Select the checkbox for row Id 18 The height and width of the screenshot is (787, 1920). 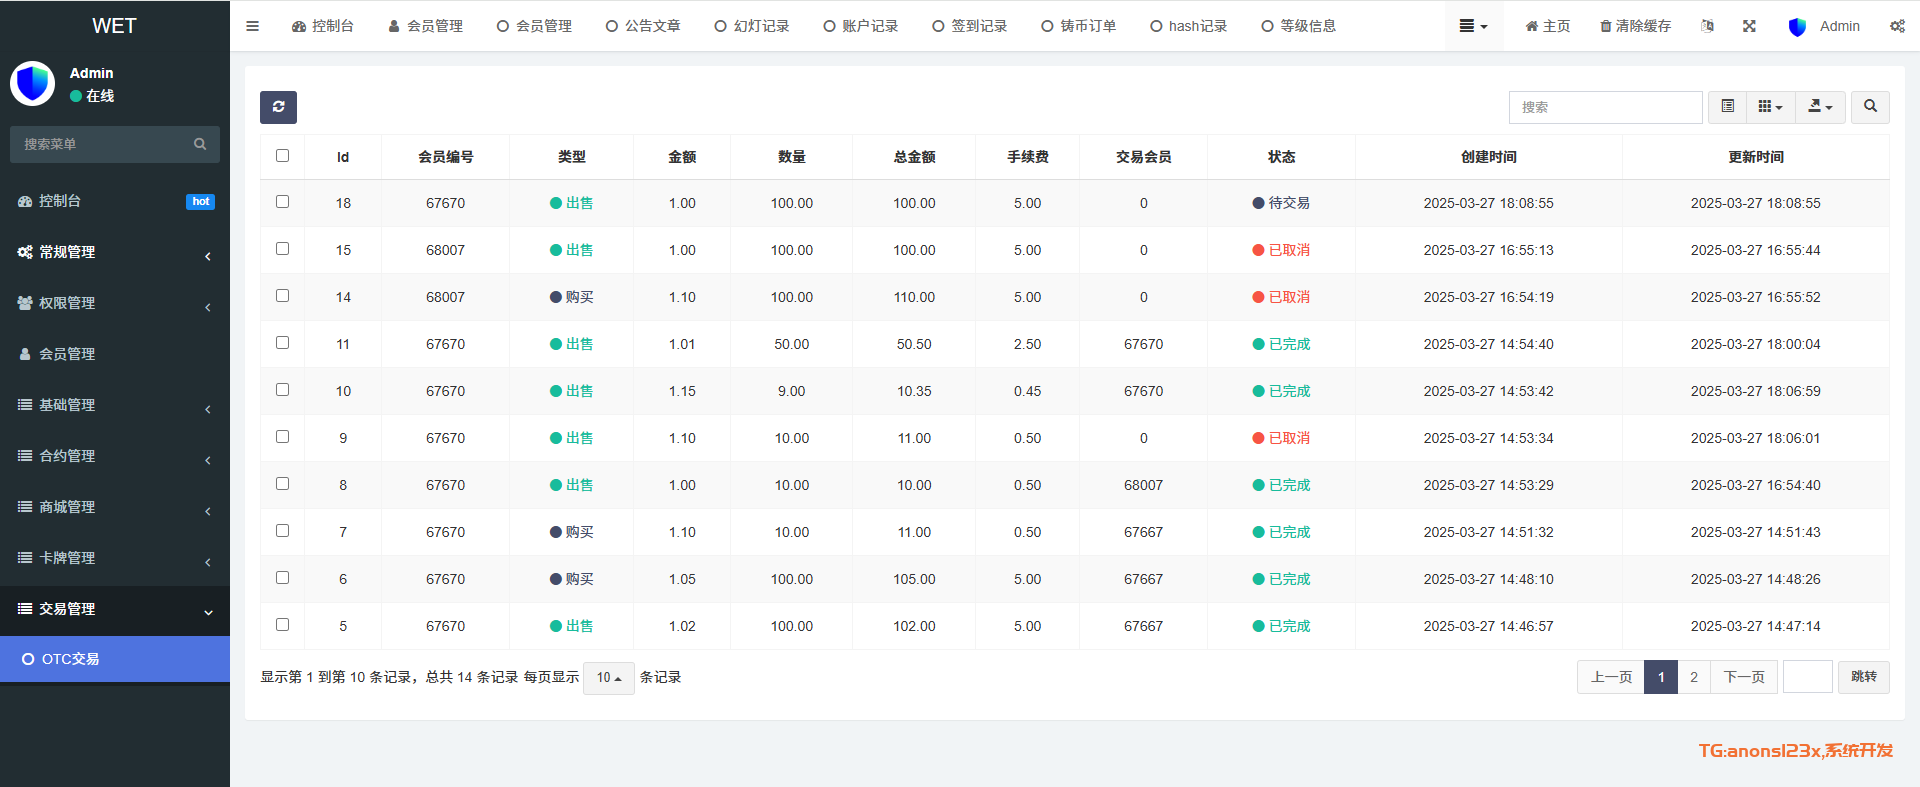pyautogui.click(x=282, y=202)
